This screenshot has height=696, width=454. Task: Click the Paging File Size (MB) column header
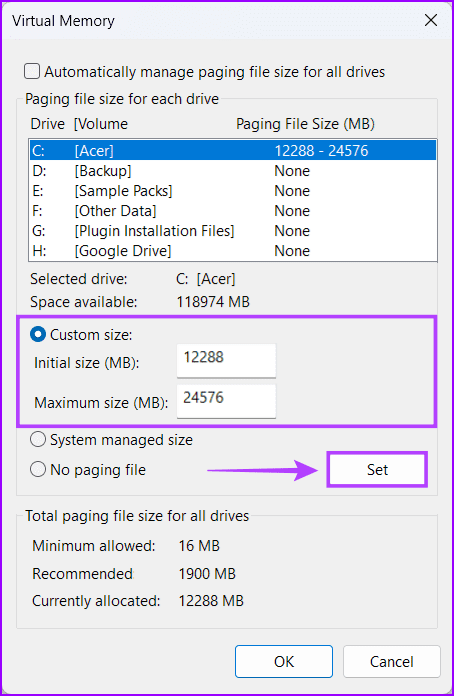click(305, 124)
